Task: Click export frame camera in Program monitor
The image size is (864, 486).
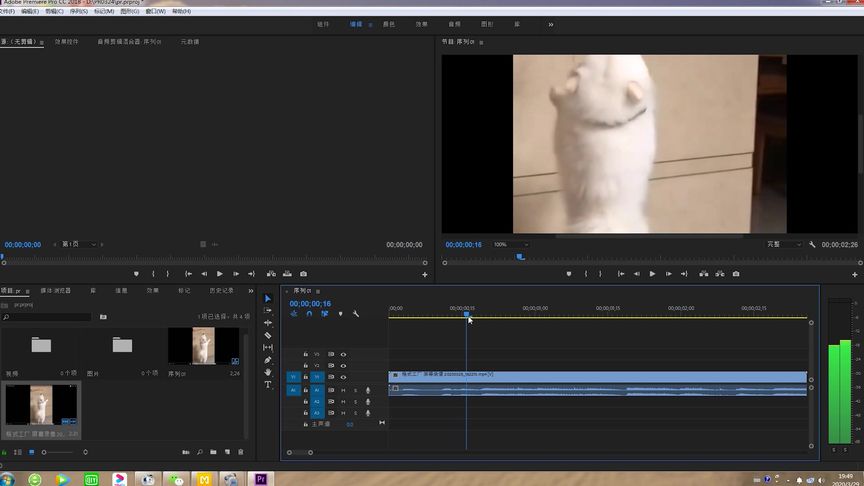Action: point(736,274)
